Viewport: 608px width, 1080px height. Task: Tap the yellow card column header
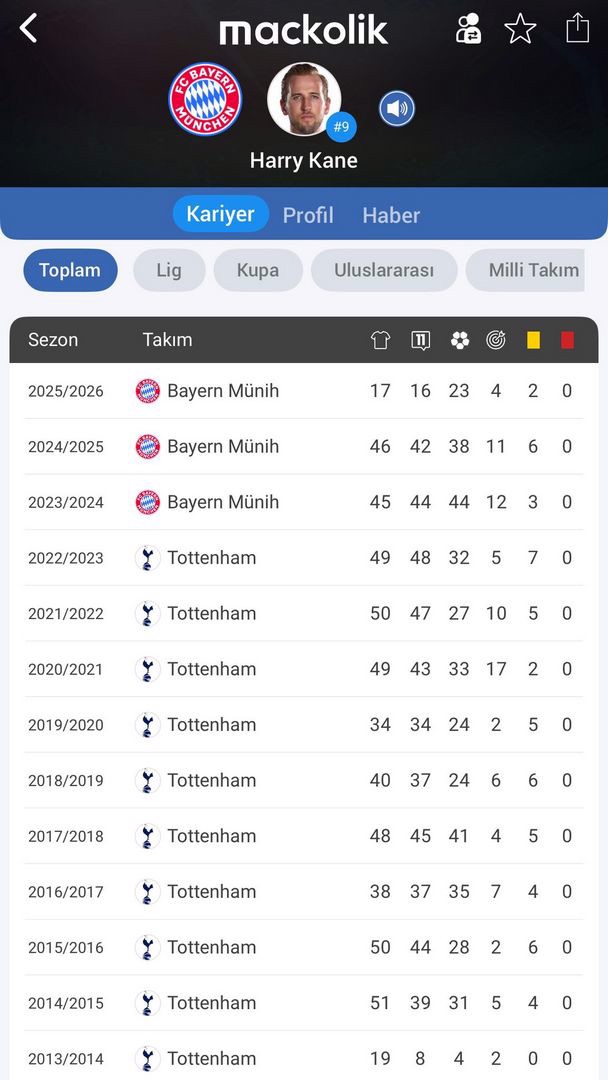click(x=533, y=340)
